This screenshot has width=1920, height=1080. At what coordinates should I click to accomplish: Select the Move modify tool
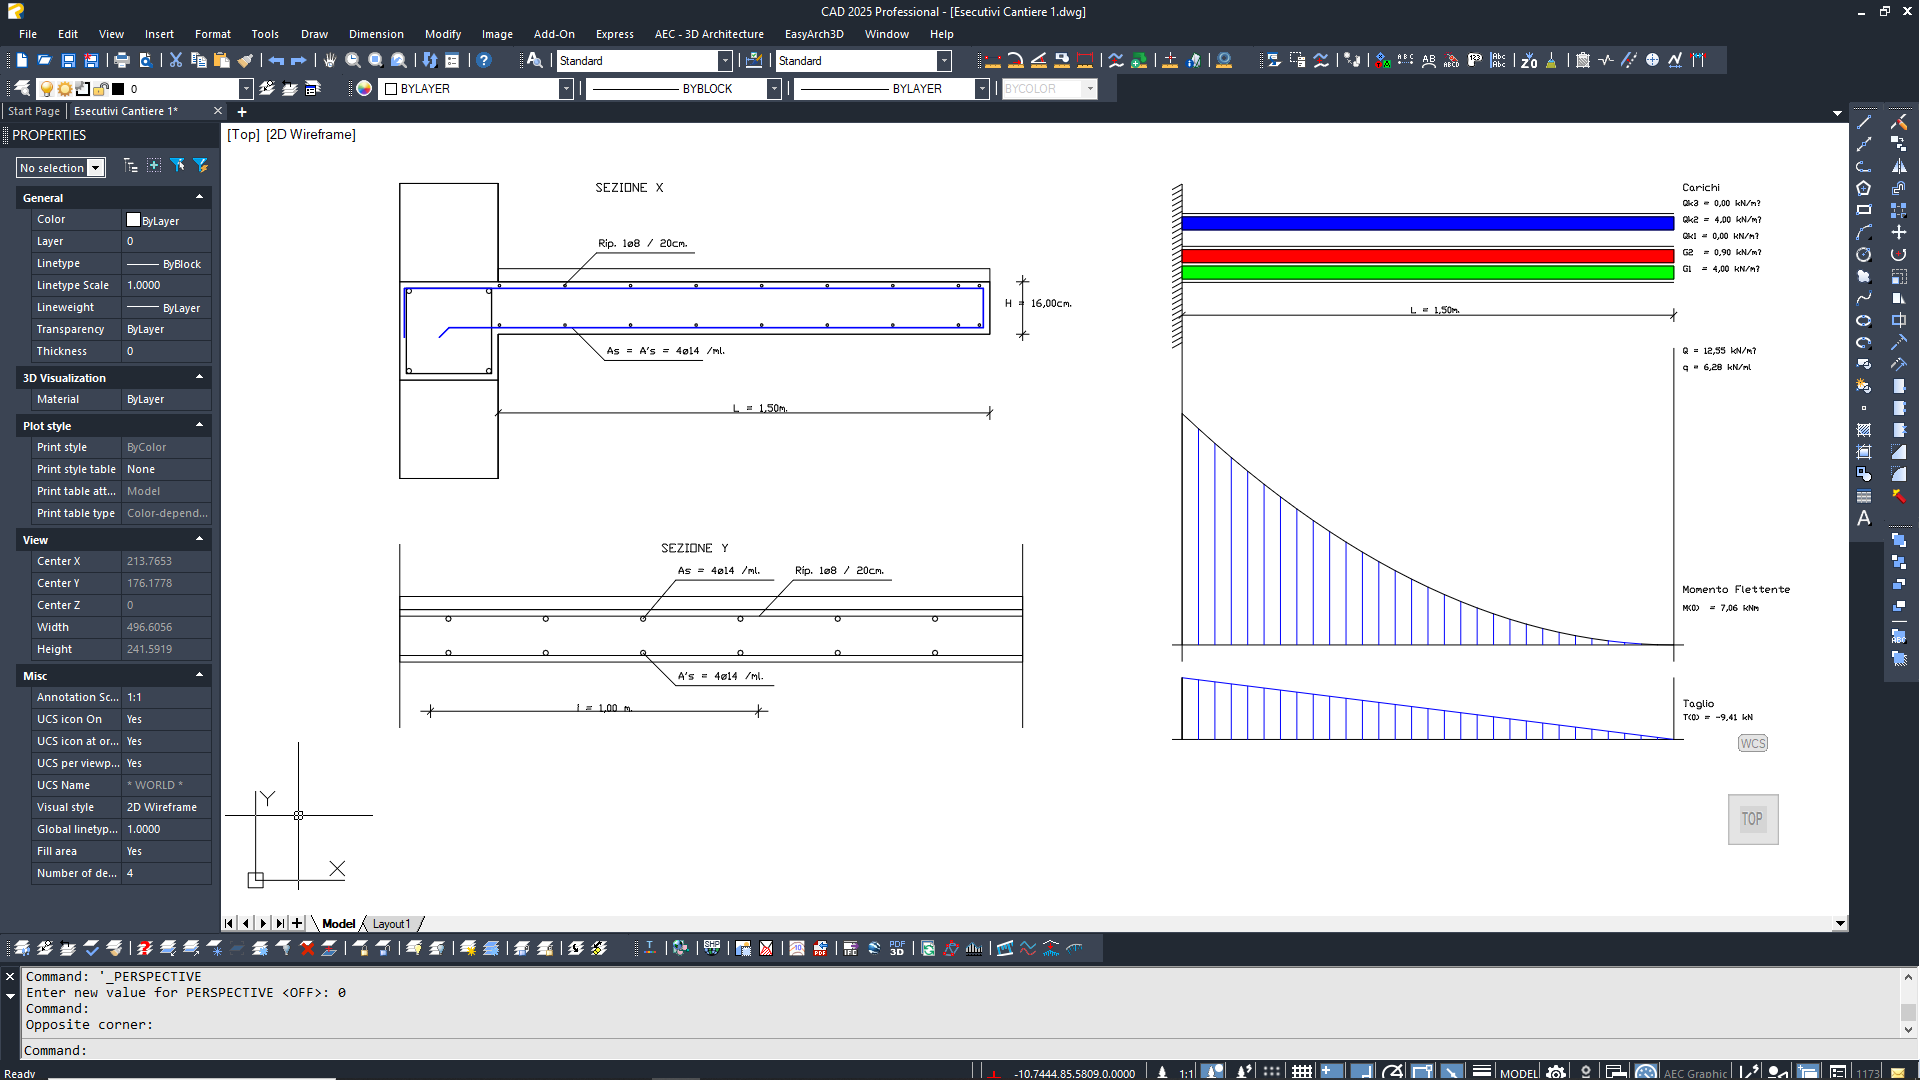pos(1899,233)
